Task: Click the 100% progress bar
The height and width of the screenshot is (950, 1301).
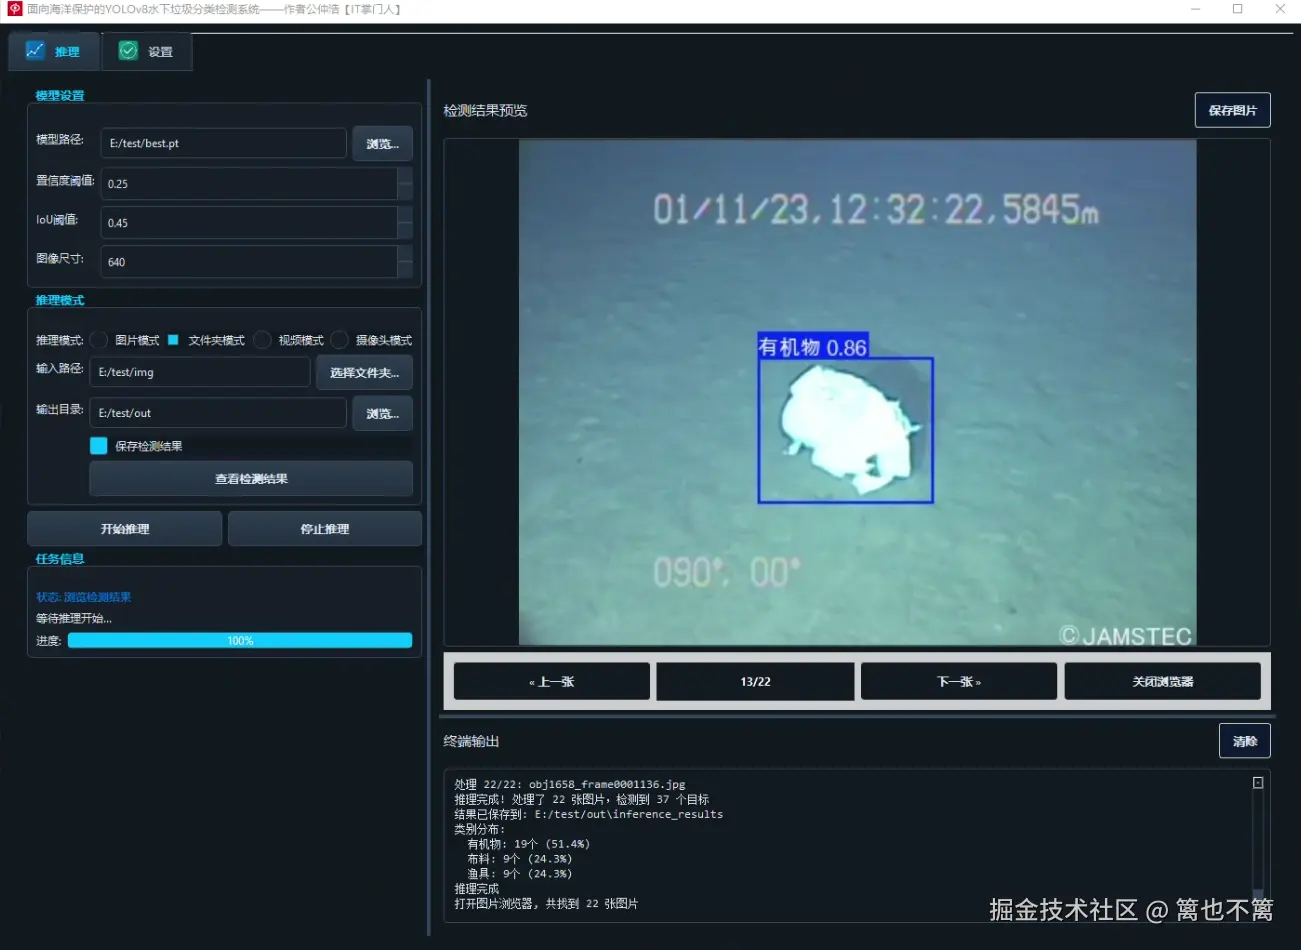Action: [x=240, y=641]
